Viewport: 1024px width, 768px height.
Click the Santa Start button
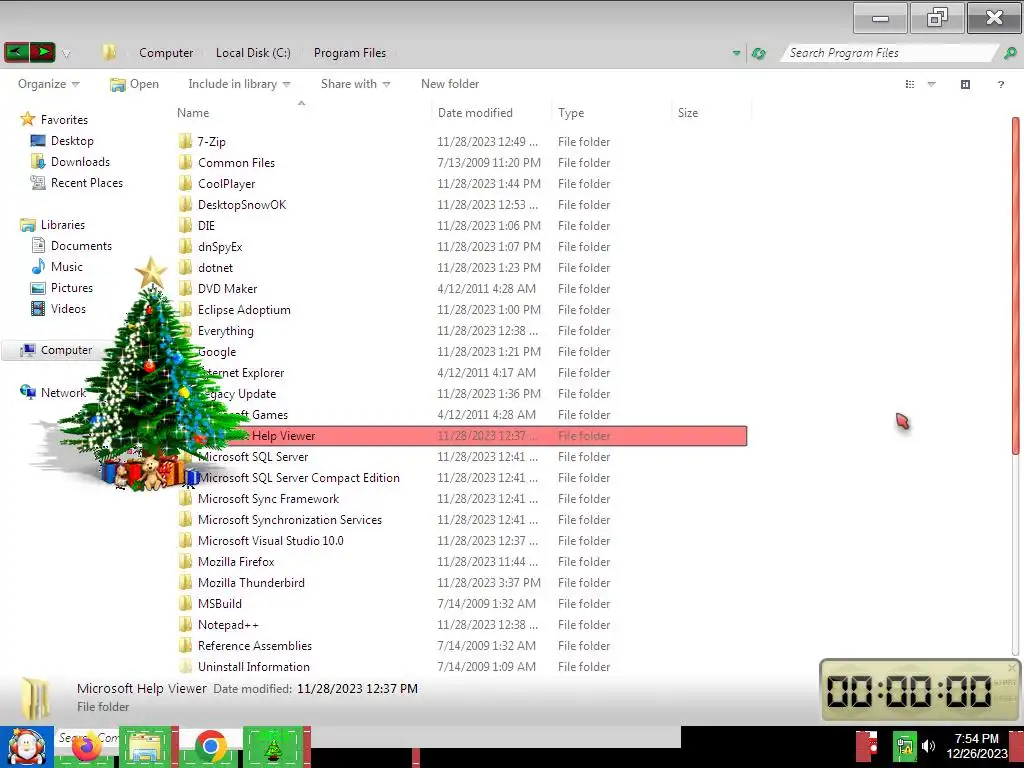[x=27, y=747]
